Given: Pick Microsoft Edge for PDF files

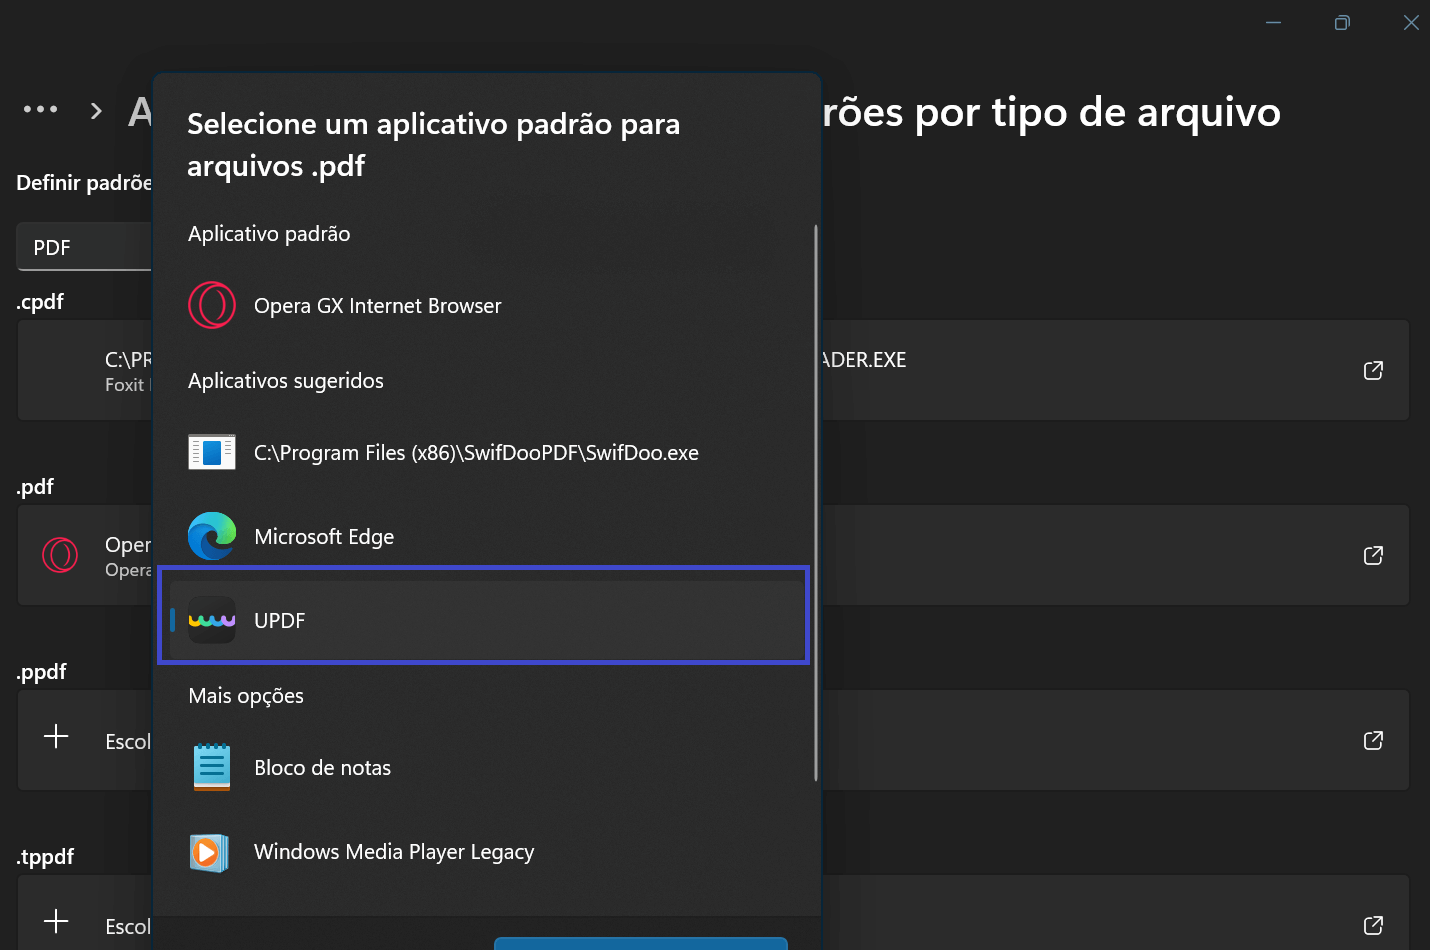Looking at the screenshot, I should (x=487, y=536).
